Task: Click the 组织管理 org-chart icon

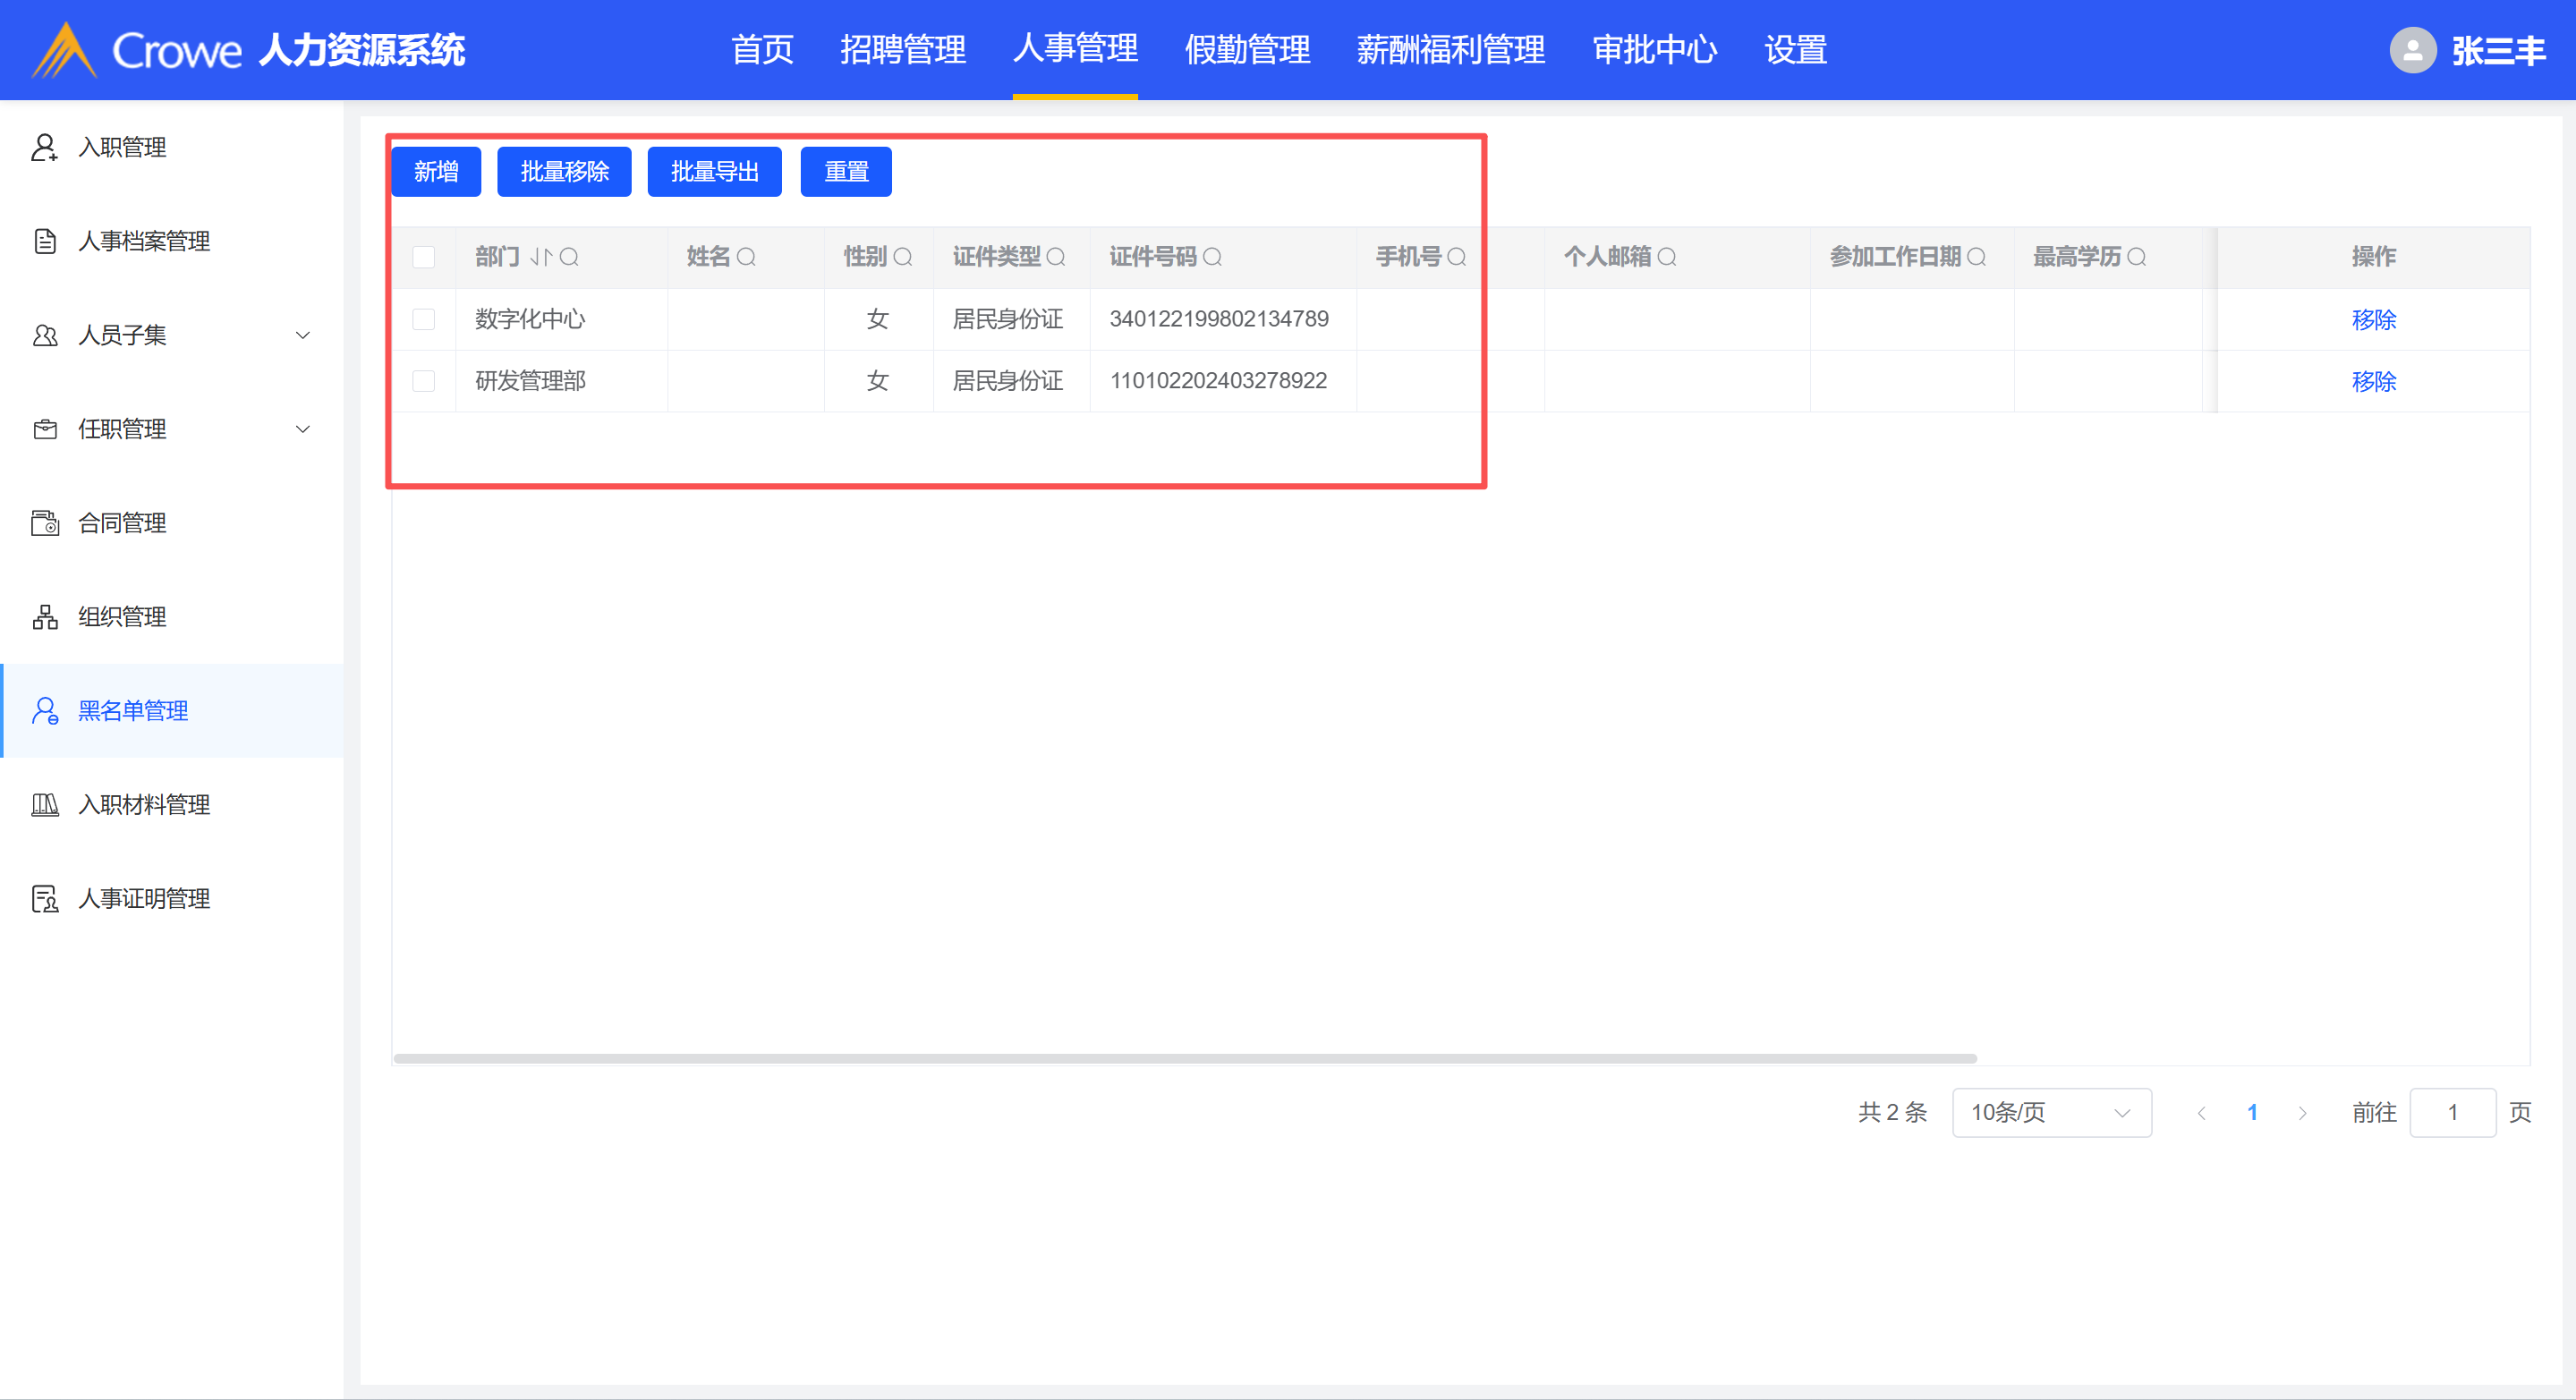Action: 44,617
